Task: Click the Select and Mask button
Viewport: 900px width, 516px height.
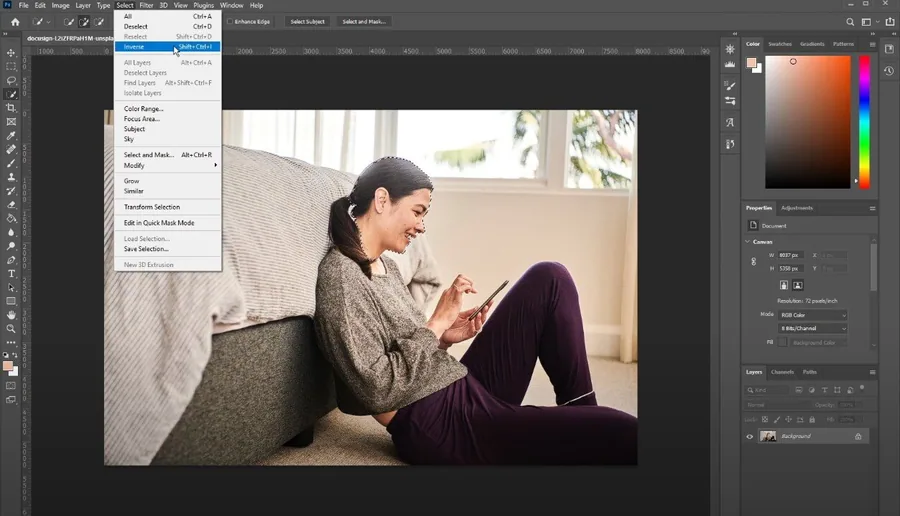Action: (x=364, y=22)
